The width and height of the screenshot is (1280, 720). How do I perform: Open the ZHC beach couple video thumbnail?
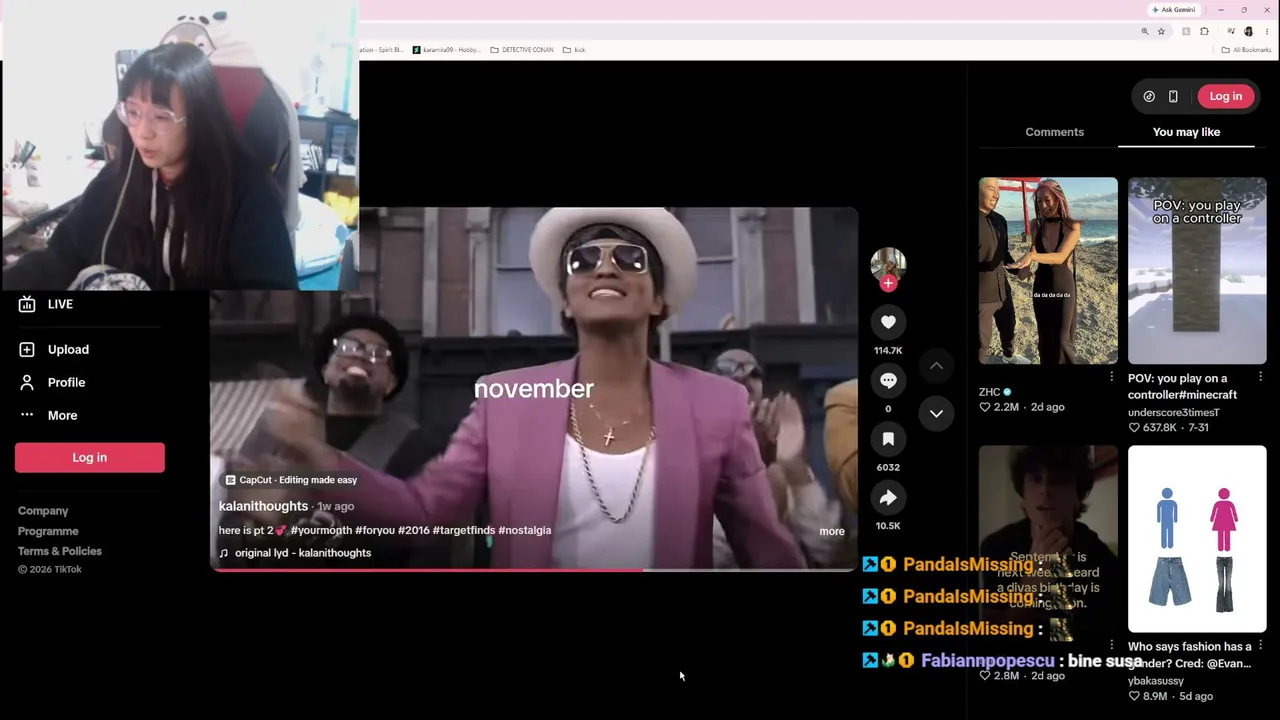click(x=1048, y=271)
